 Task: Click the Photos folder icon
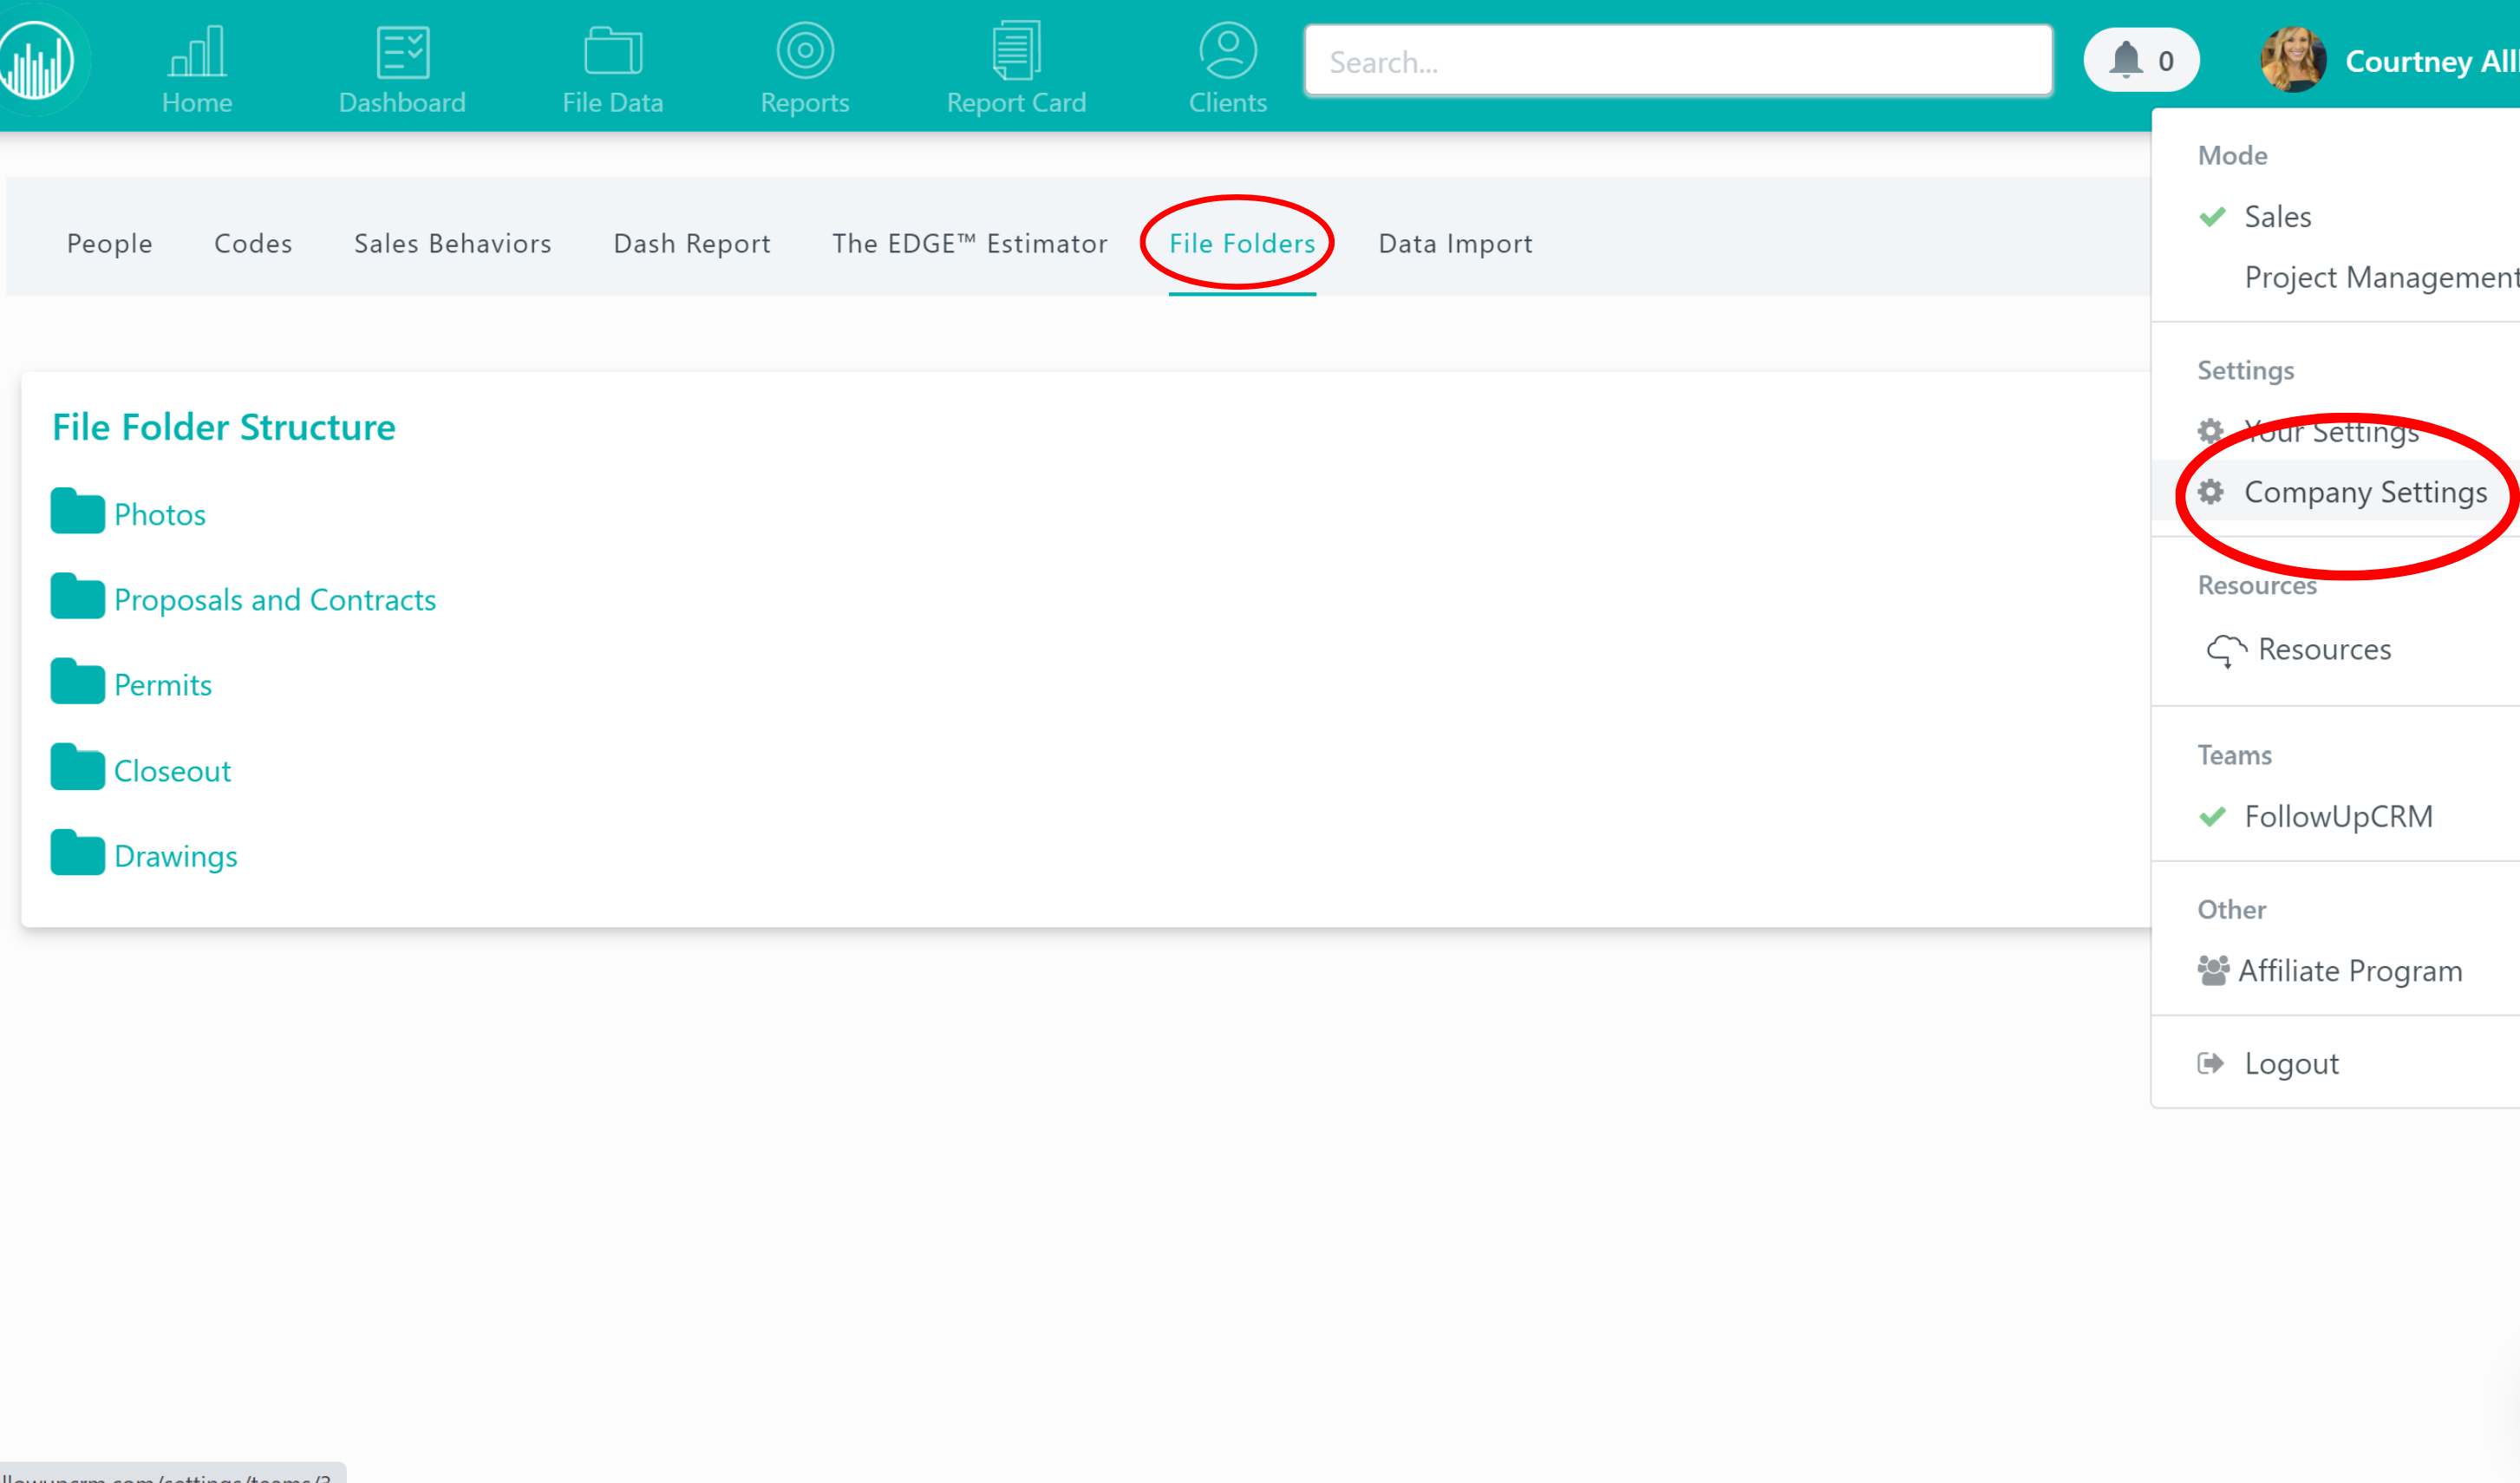point(78,511)
